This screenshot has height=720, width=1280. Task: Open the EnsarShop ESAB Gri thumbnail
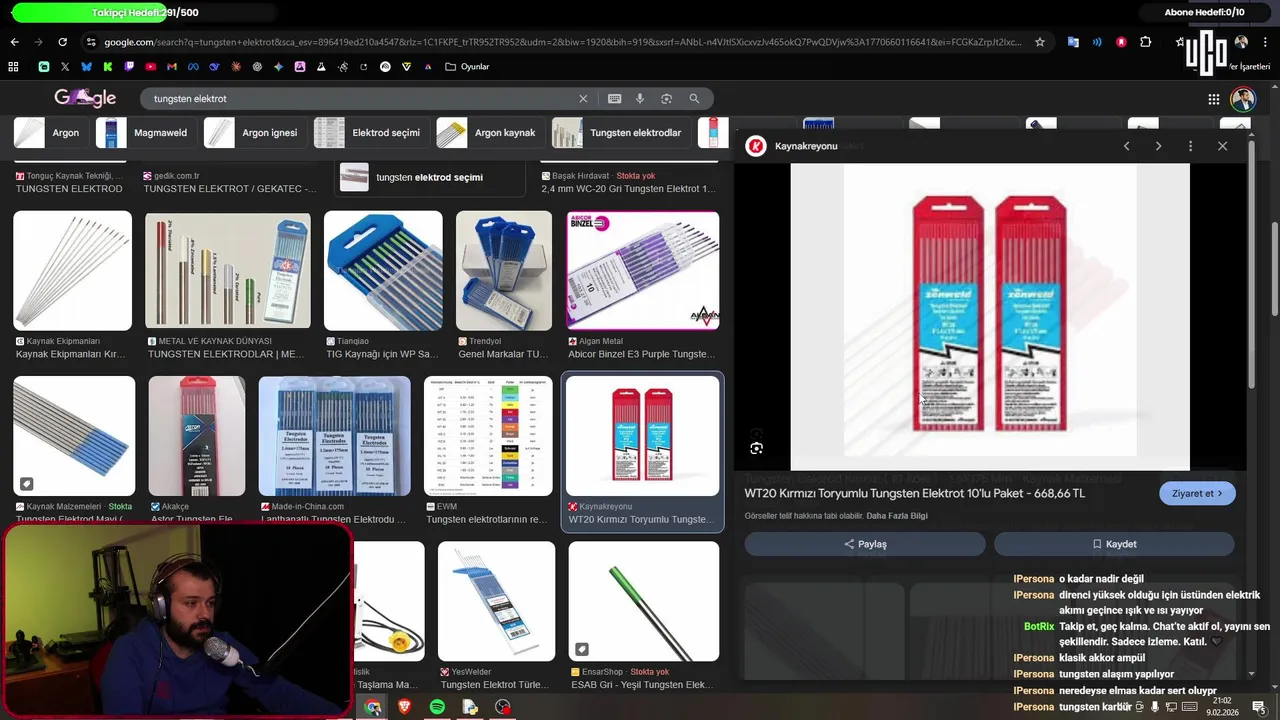click(644, 601)
